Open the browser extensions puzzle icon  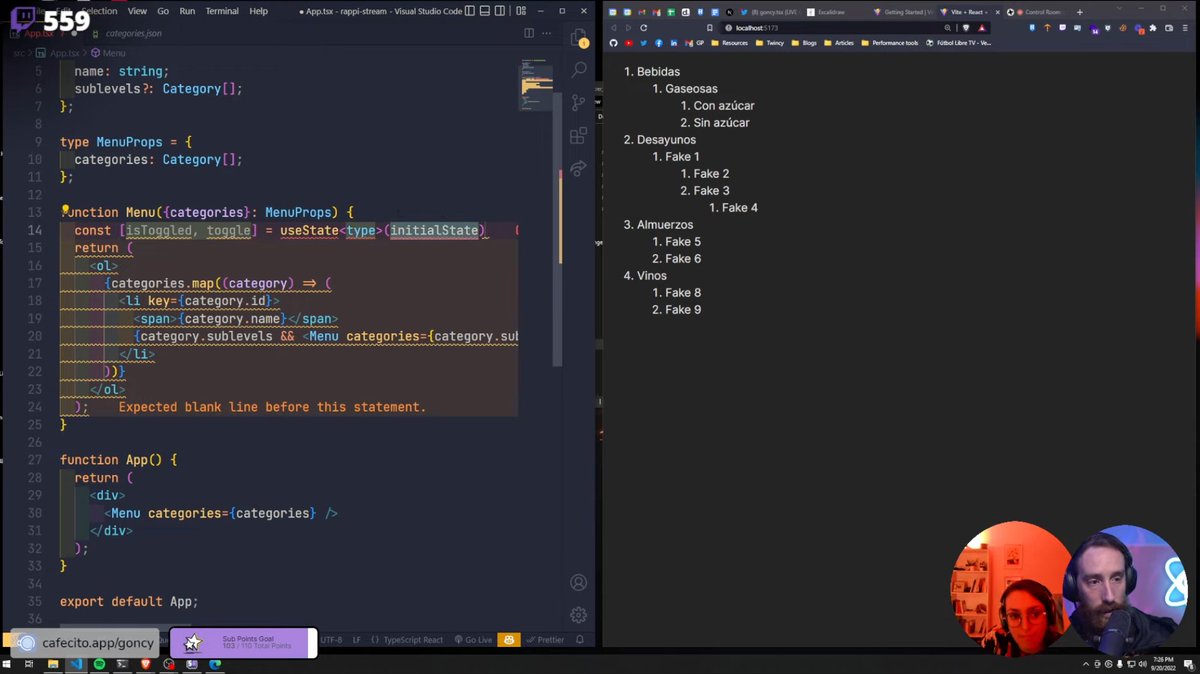[1153, 28]
